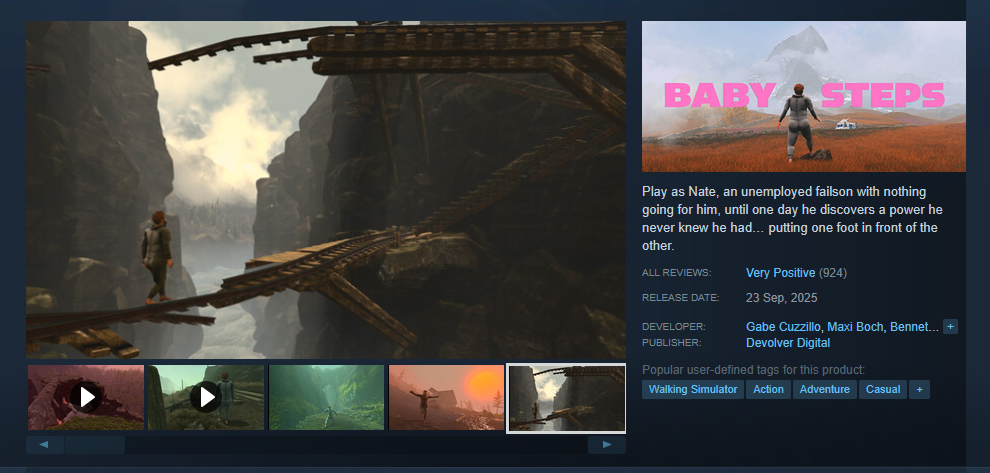The height and width of the screenshot is (473, 990).
Task: Browse the Walking Simulator tag
Action: 693,390
